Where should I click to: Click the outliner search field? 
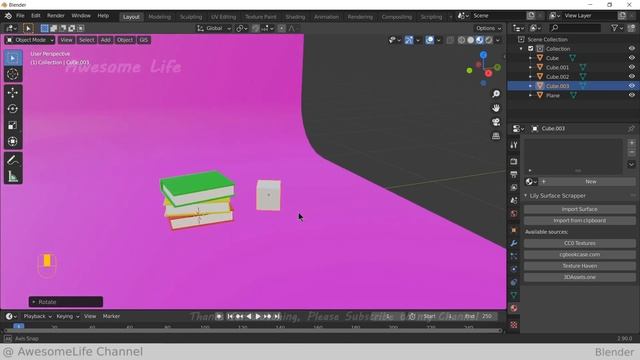(575, 28)
